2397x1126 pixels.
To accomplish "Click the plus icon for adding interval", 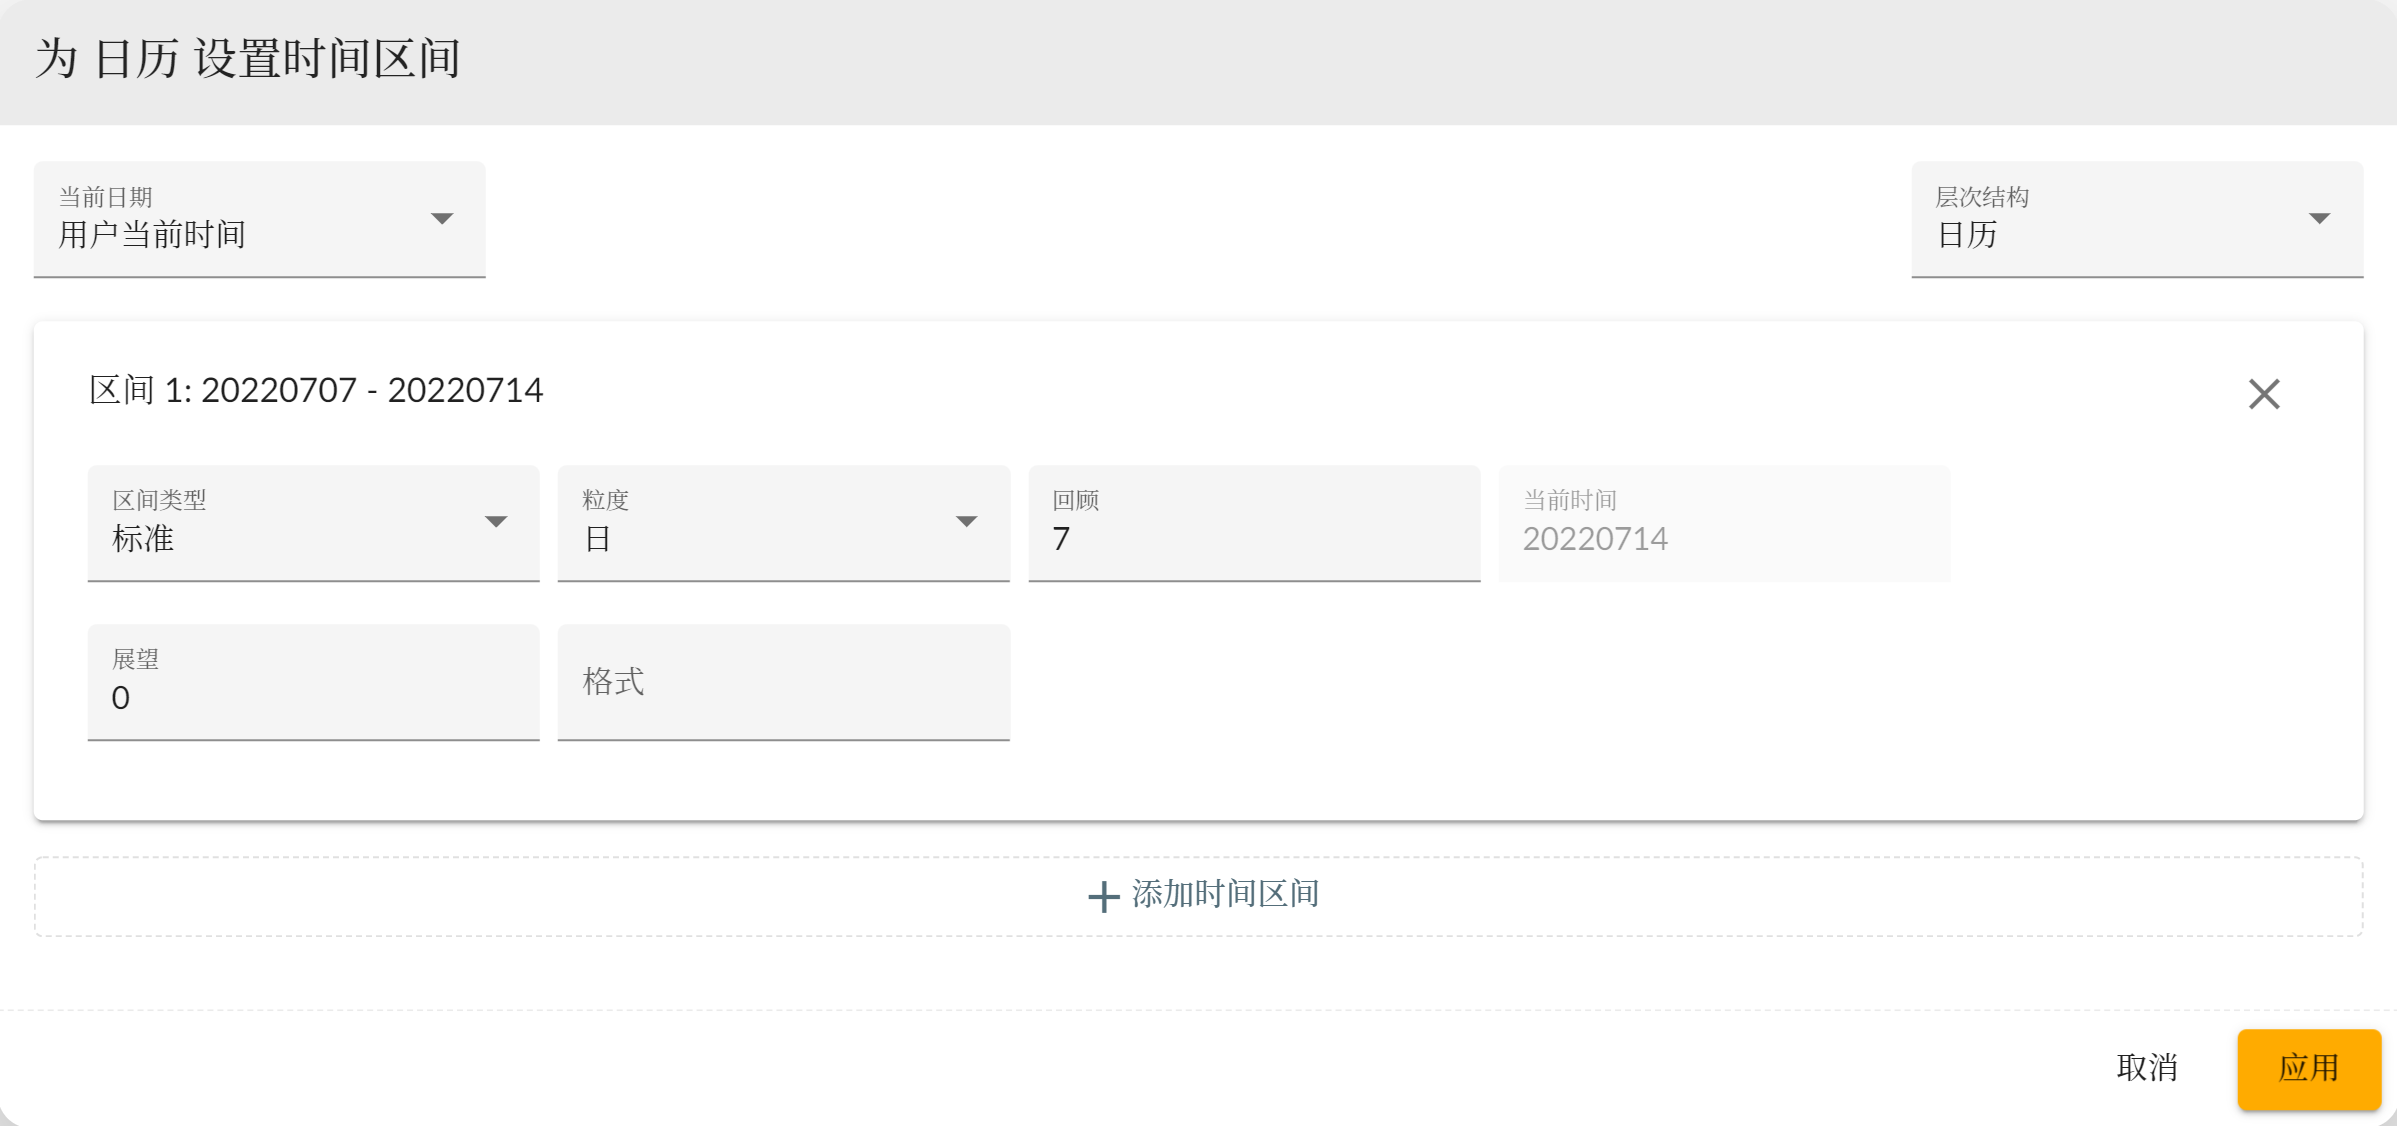I will coord(1103,896).
